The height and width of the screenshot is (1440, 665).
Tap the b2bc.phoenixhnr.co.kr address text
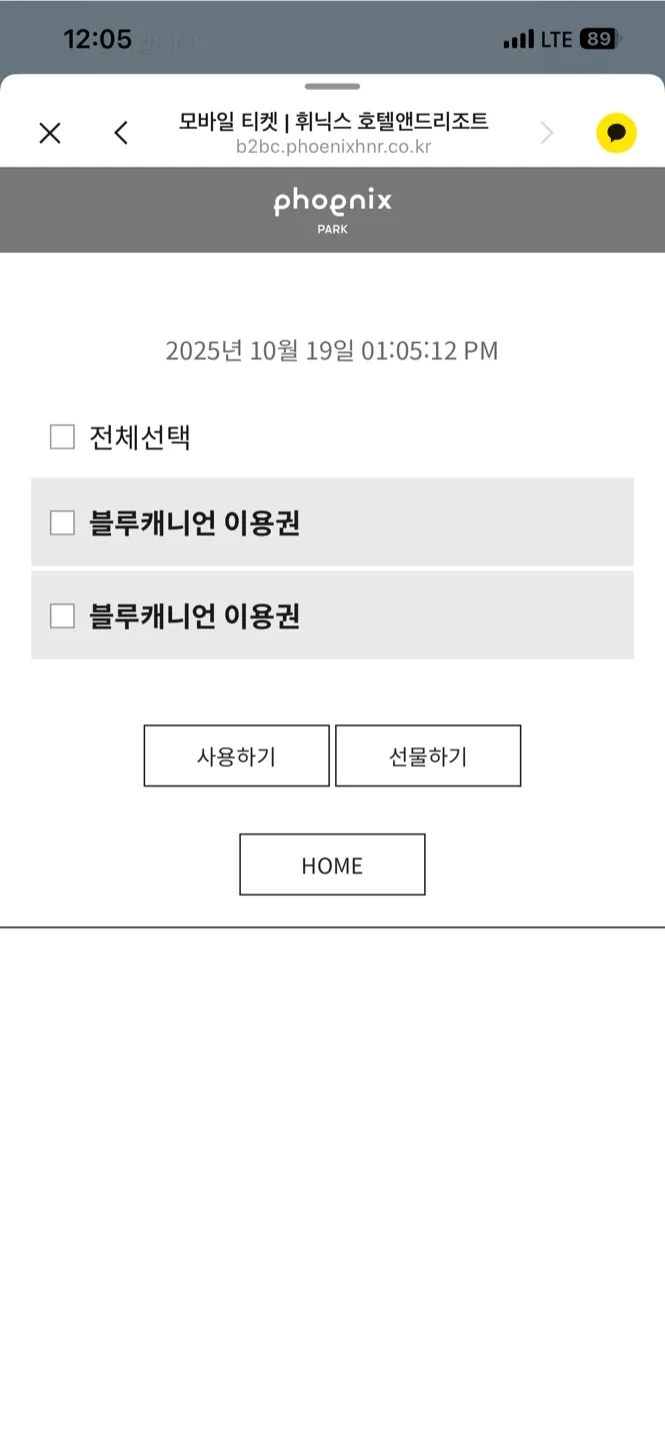coord(333,147)
